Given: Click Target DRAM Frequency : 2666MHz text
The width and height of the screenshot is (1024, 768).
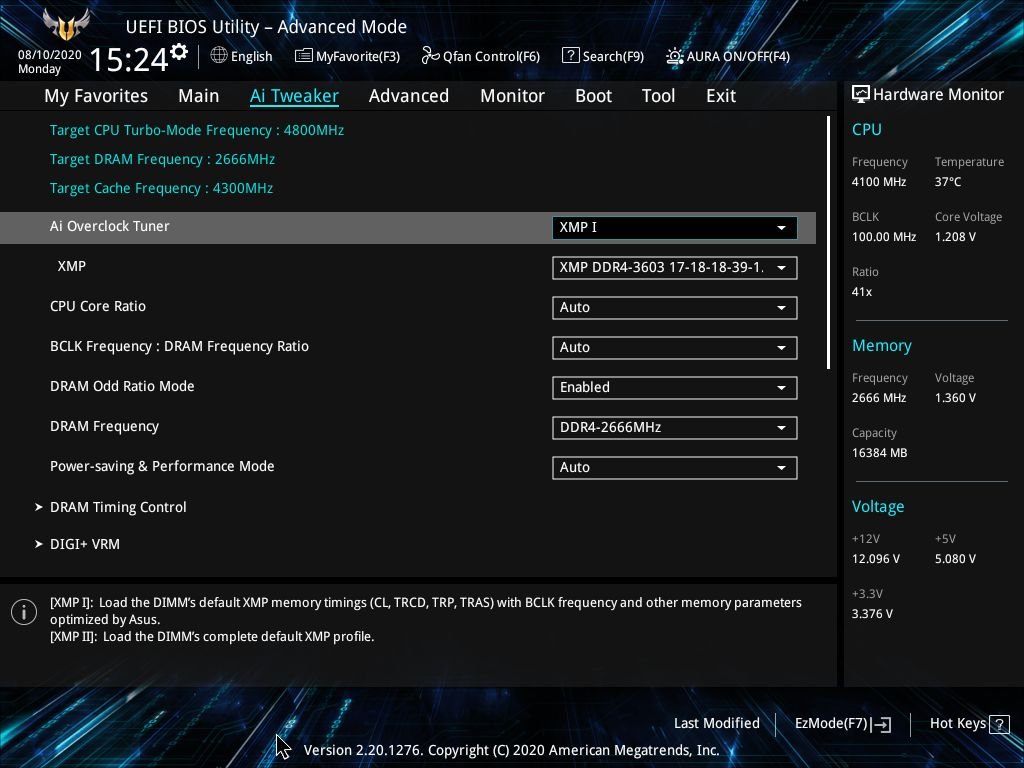Looking at the screenshot, I should click(162, 159).
